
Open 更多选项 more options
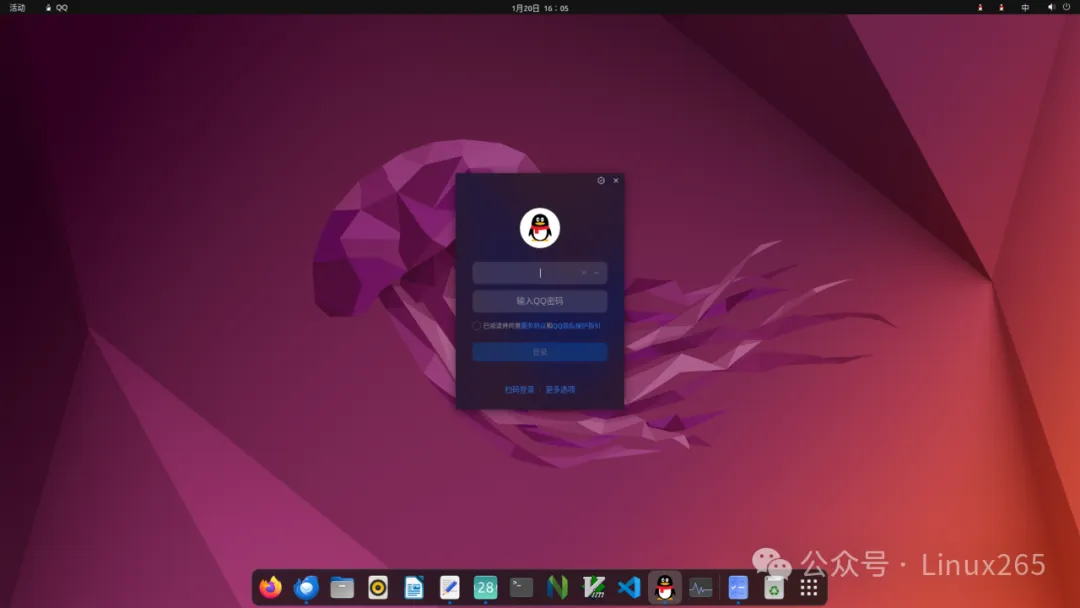pyautogui.click(x=560, y=390)
